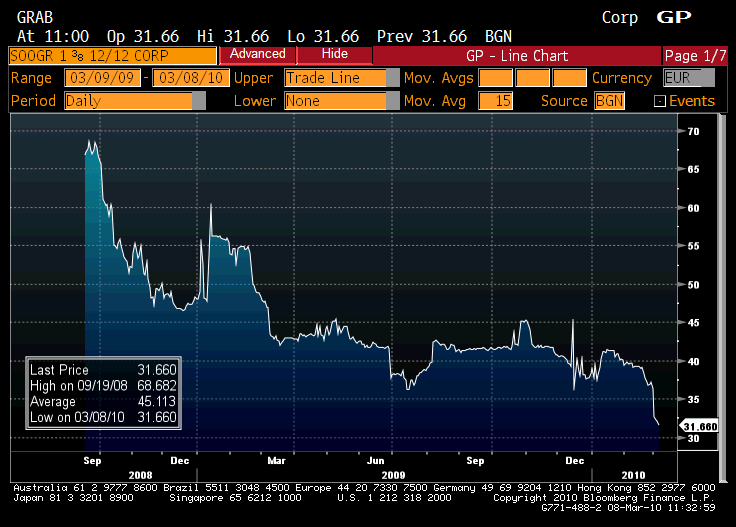The image size is (736, 527).
Task: Click the GP - Line Chart title bar
Action: 517,55
